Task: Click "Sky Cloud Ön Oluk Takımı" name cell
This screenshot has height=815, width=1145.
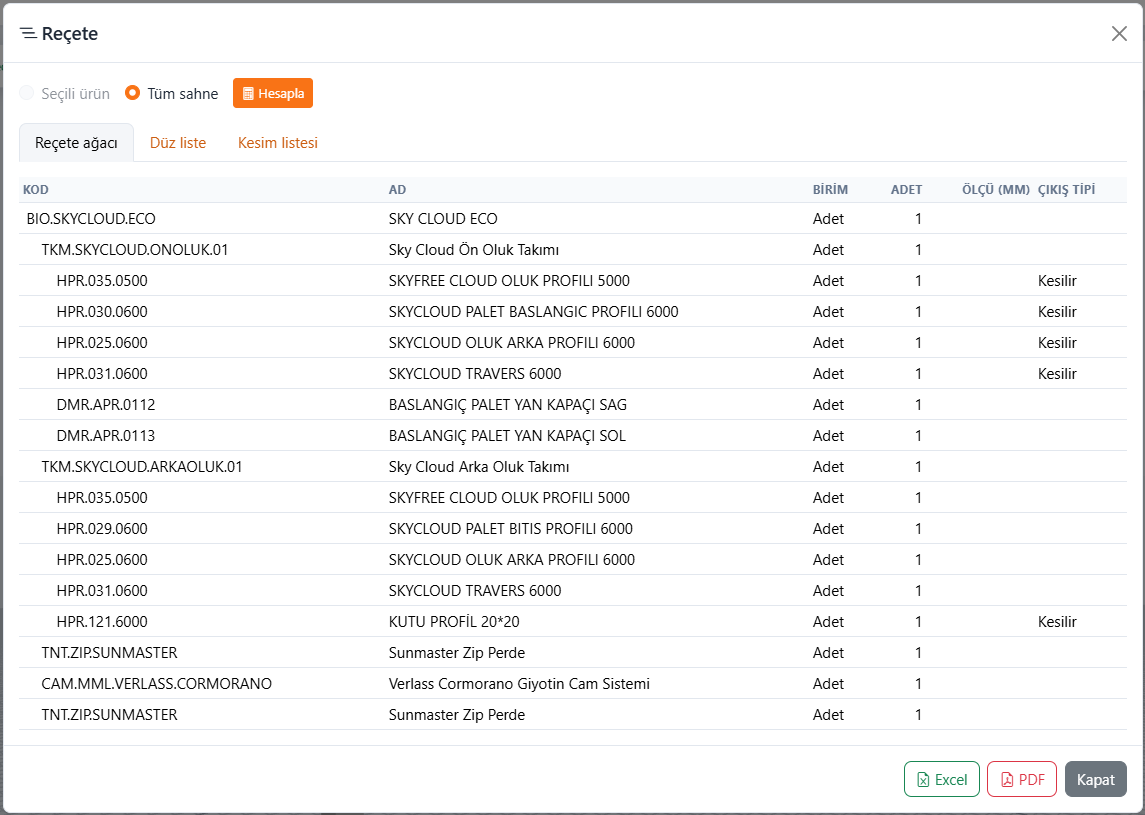Action: [474, 250]
